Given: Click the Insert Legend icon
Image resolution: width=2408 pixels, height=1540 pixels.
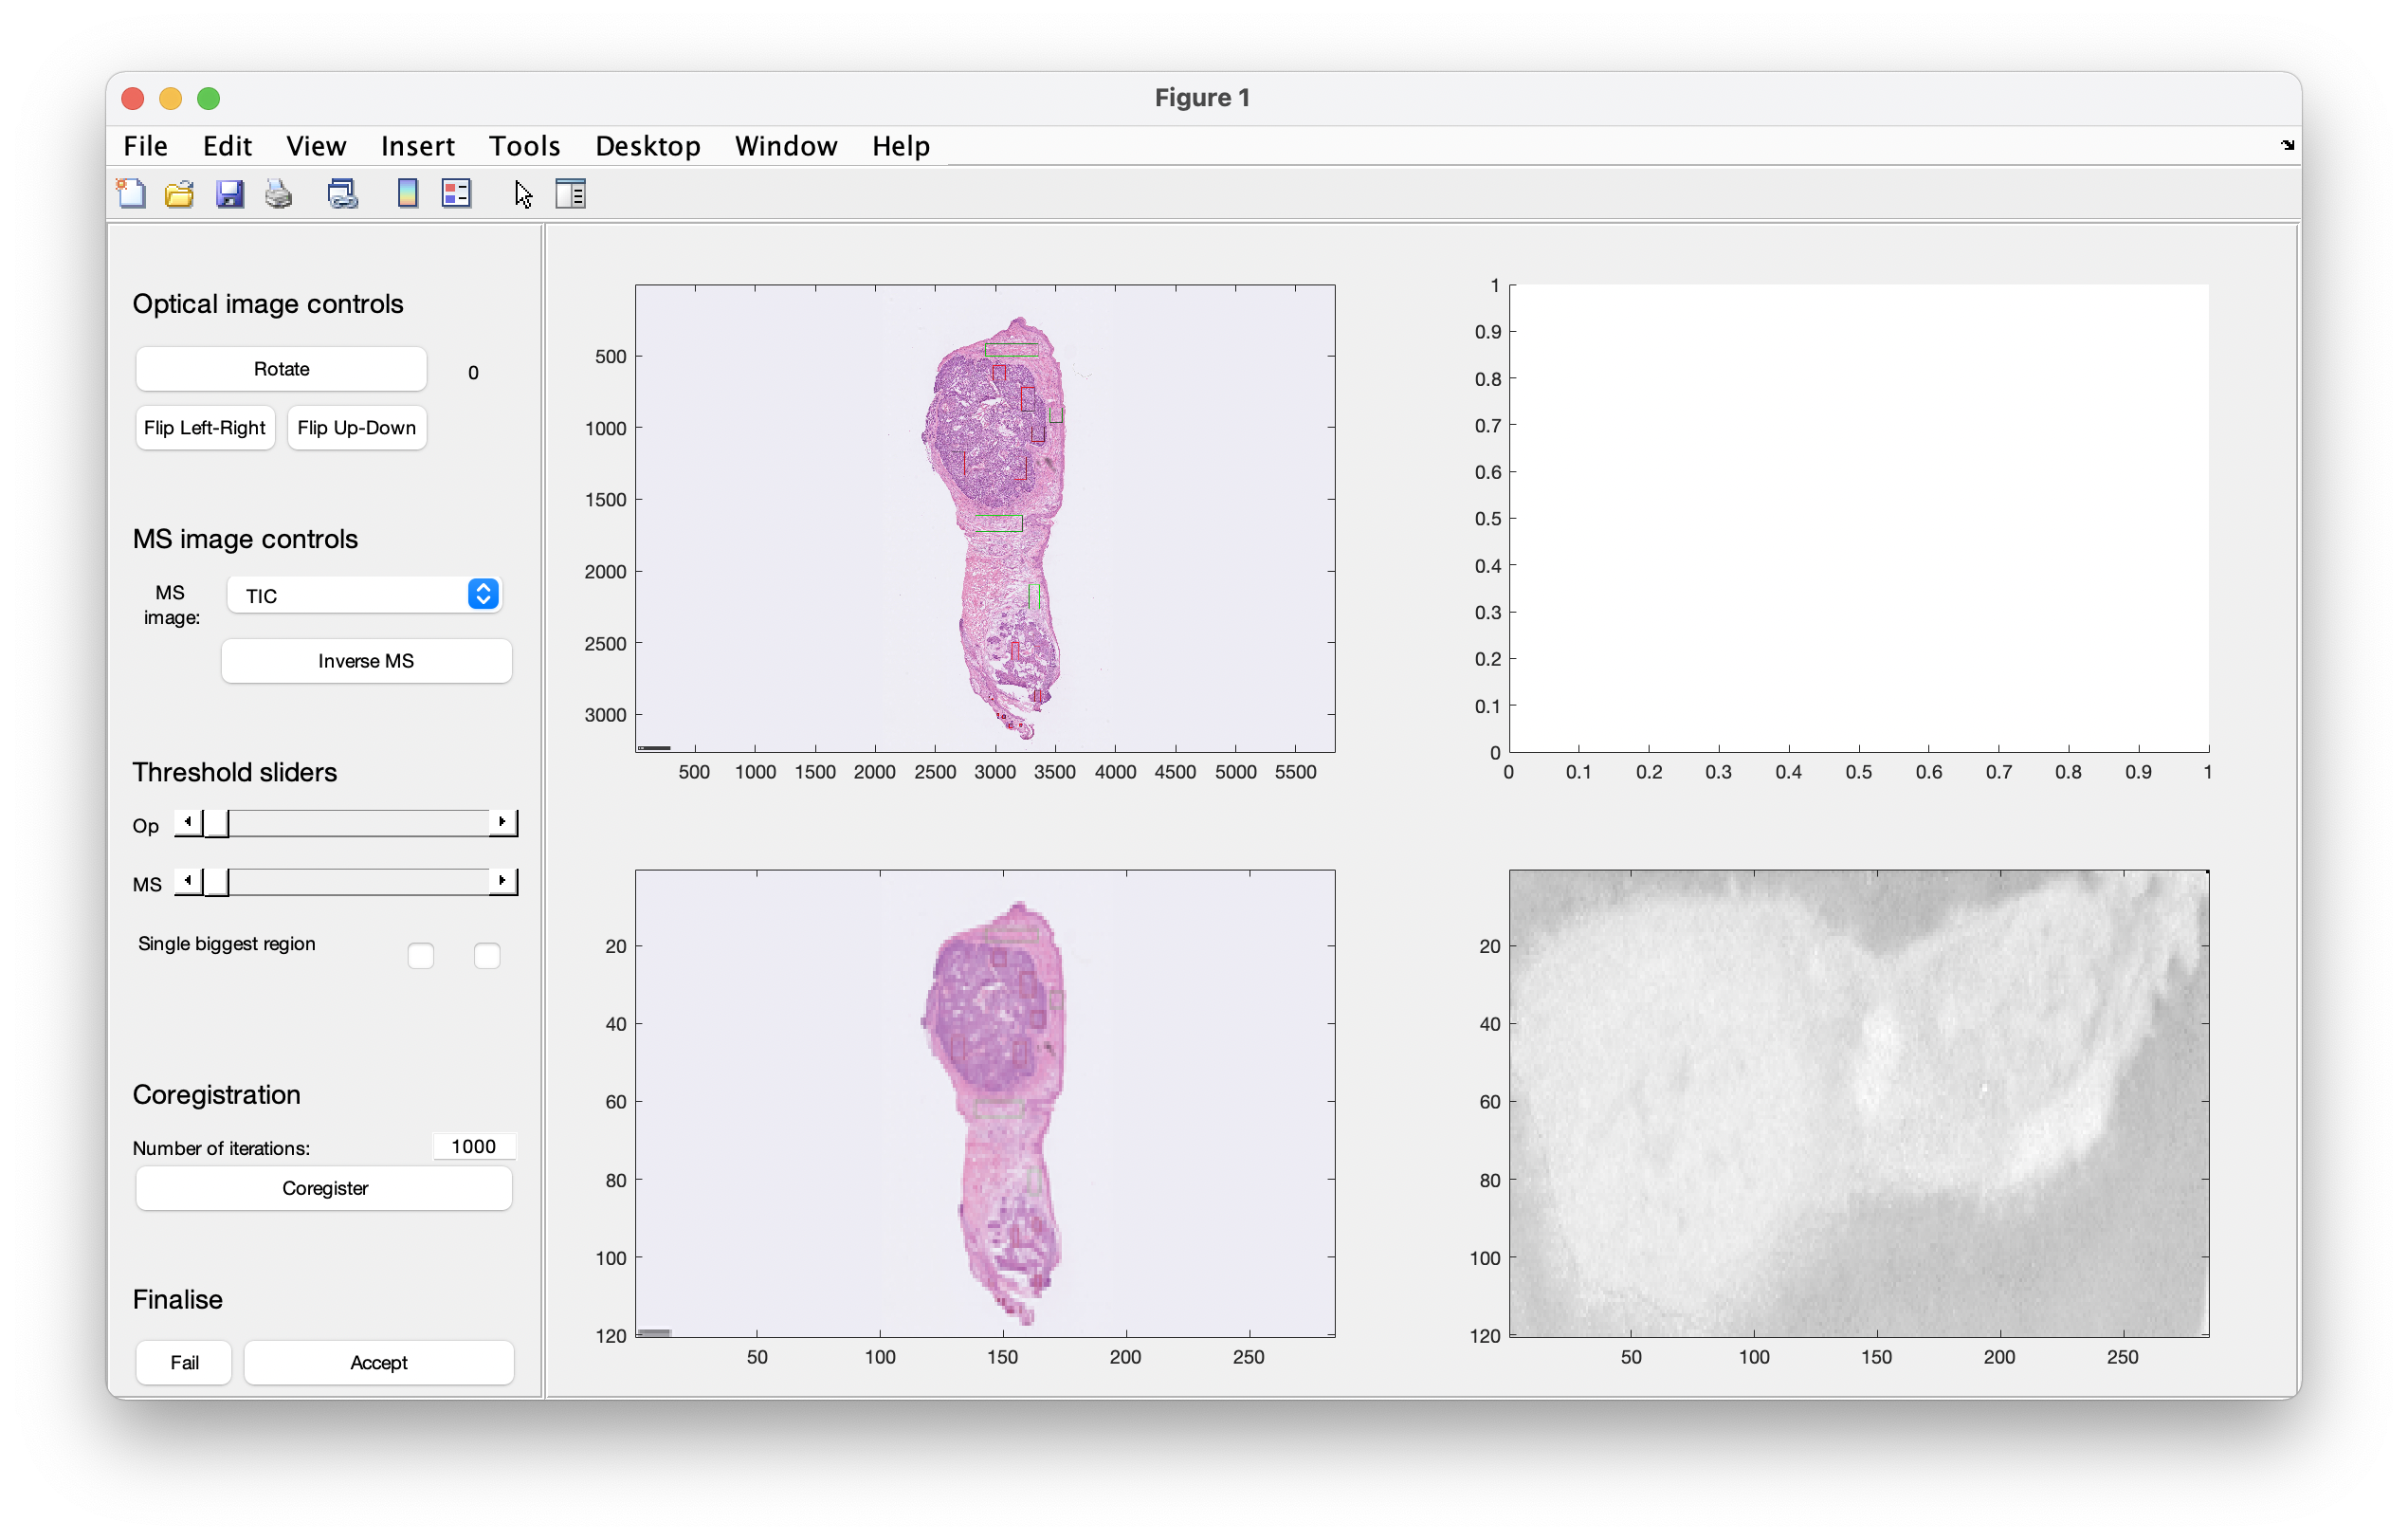Looking at the screenshot, I should (x=456, y=193).
